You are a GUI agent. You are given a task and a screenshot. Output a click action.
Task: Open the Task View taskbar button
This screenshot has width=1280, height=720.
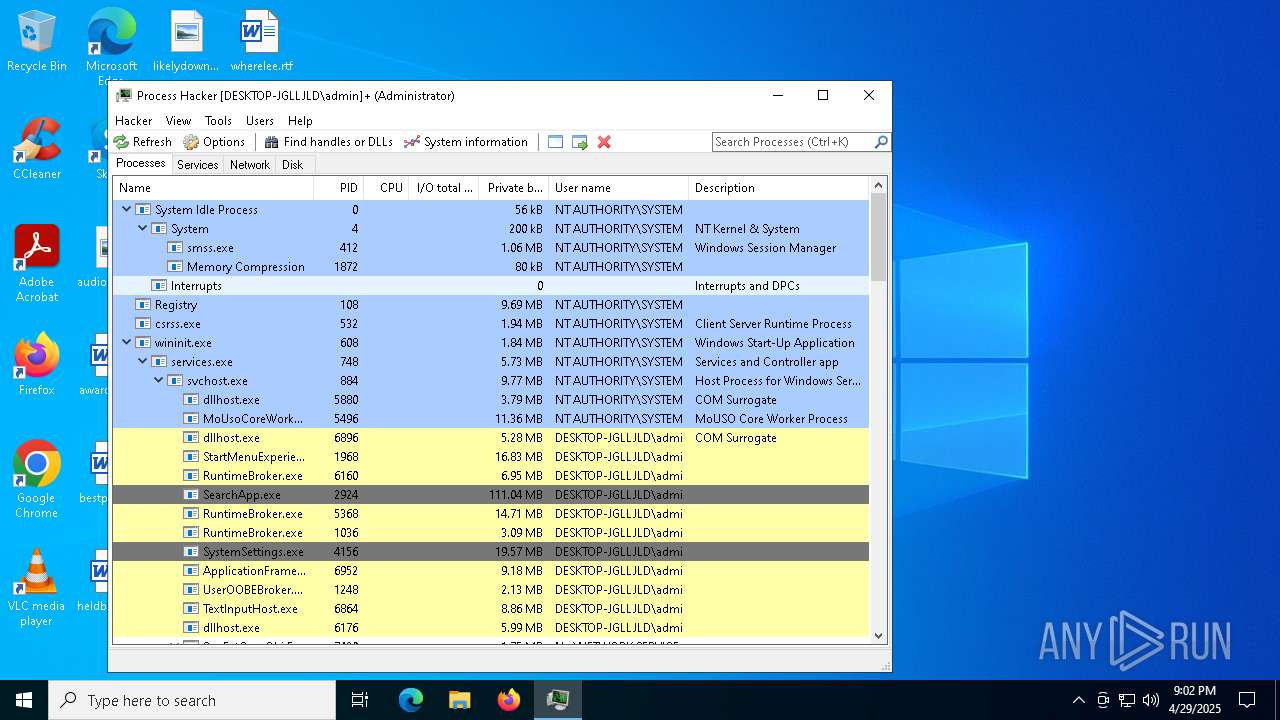(360, 700)
